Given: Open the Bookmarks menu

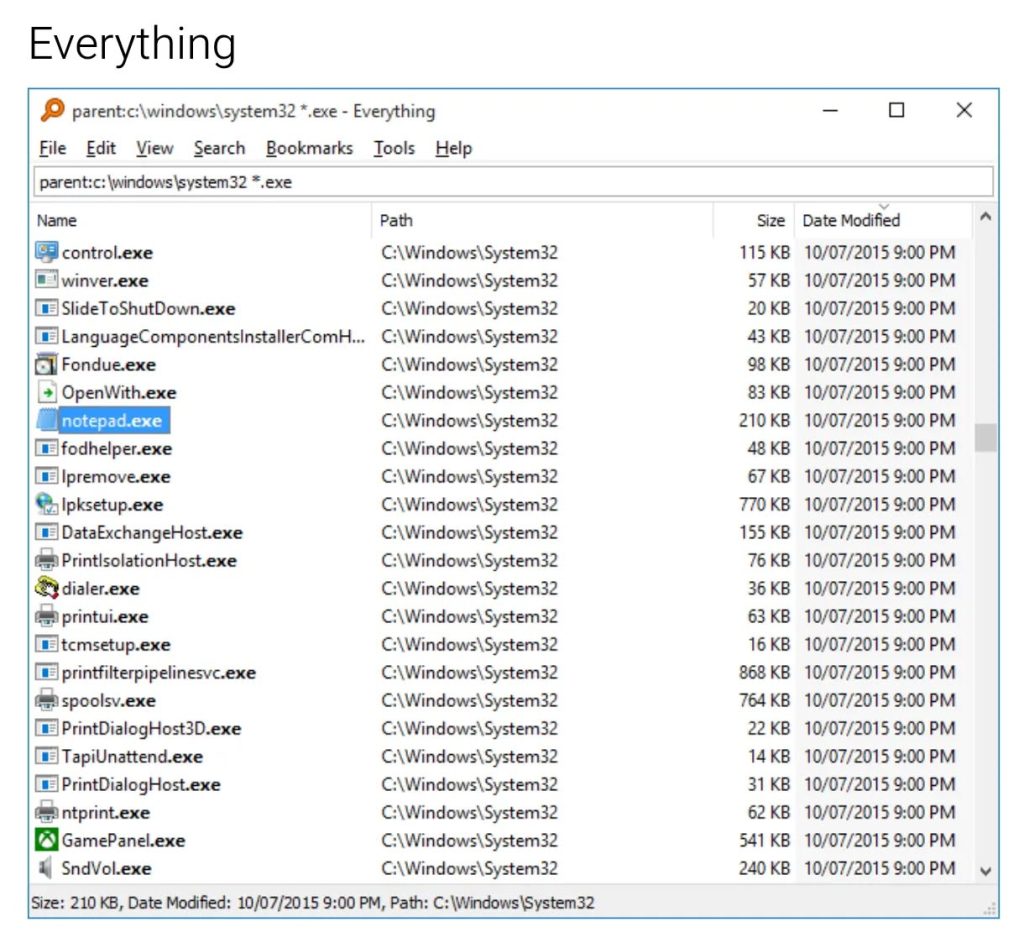Looking at the screenshot, I should 310,148.
